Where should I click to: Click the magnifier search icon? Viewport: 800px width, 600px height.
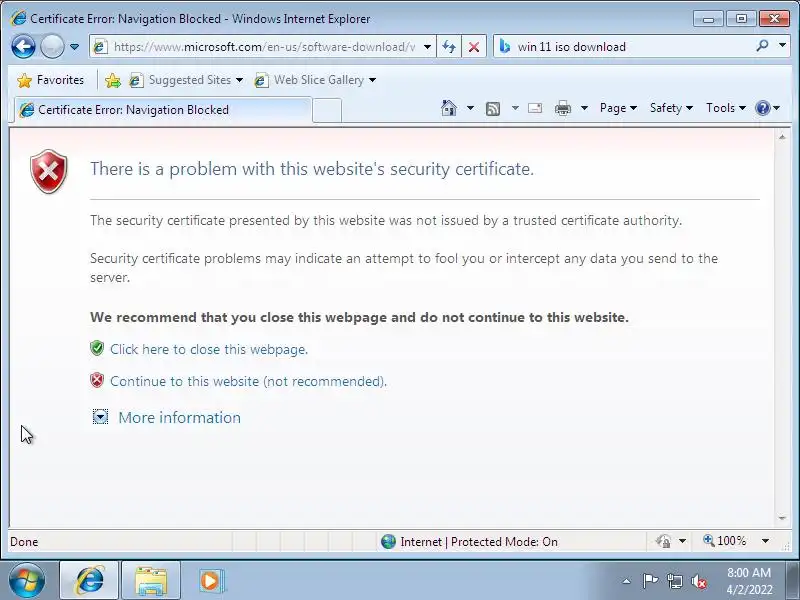coord(762,46)
